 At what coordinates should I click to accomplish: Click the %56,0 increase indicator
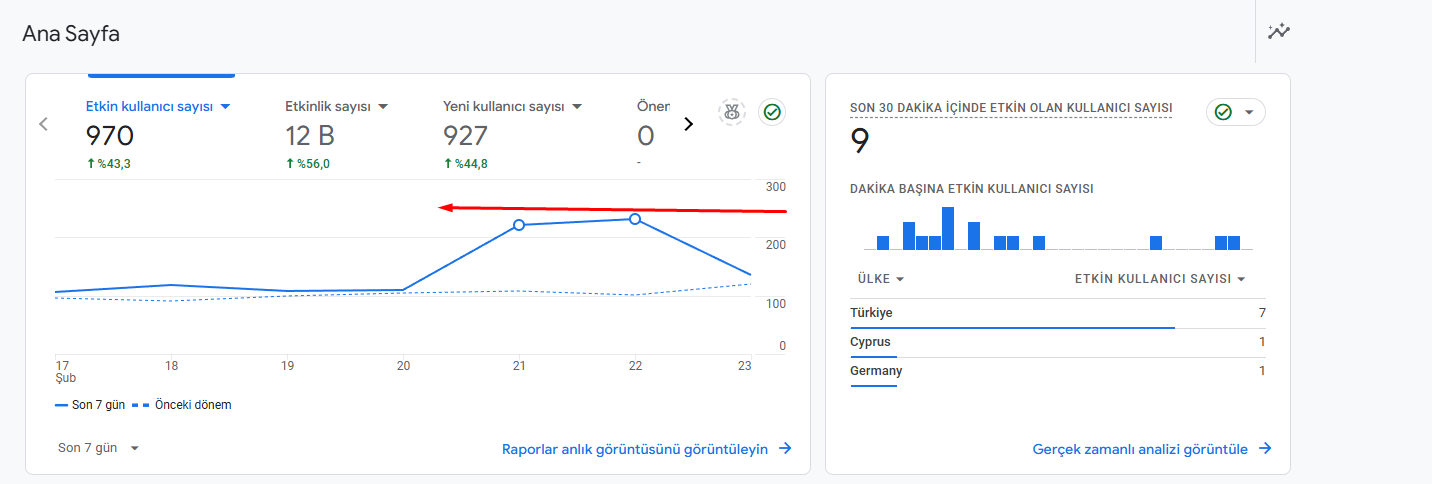308,164
